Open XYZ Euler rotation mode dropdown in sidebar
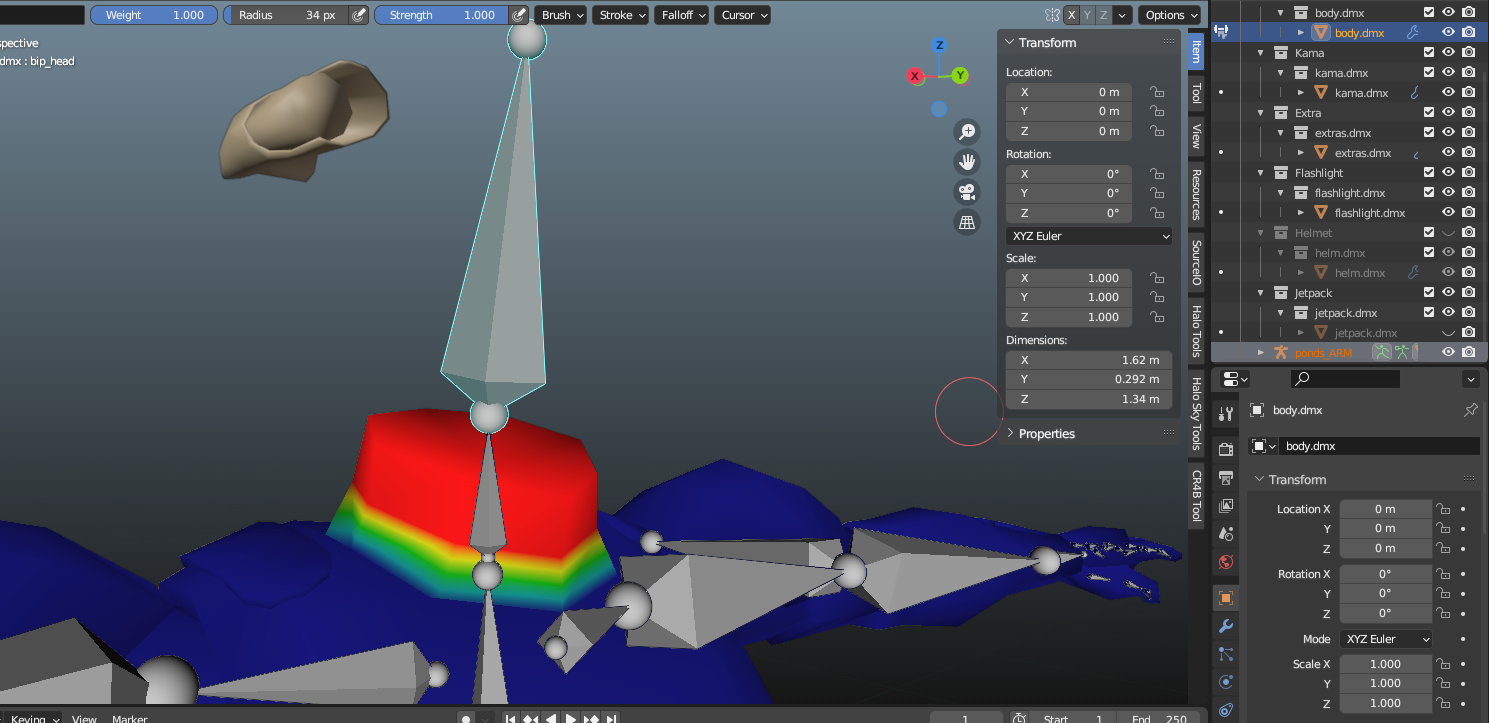The image size is (1489, 723). [1089, 236]
